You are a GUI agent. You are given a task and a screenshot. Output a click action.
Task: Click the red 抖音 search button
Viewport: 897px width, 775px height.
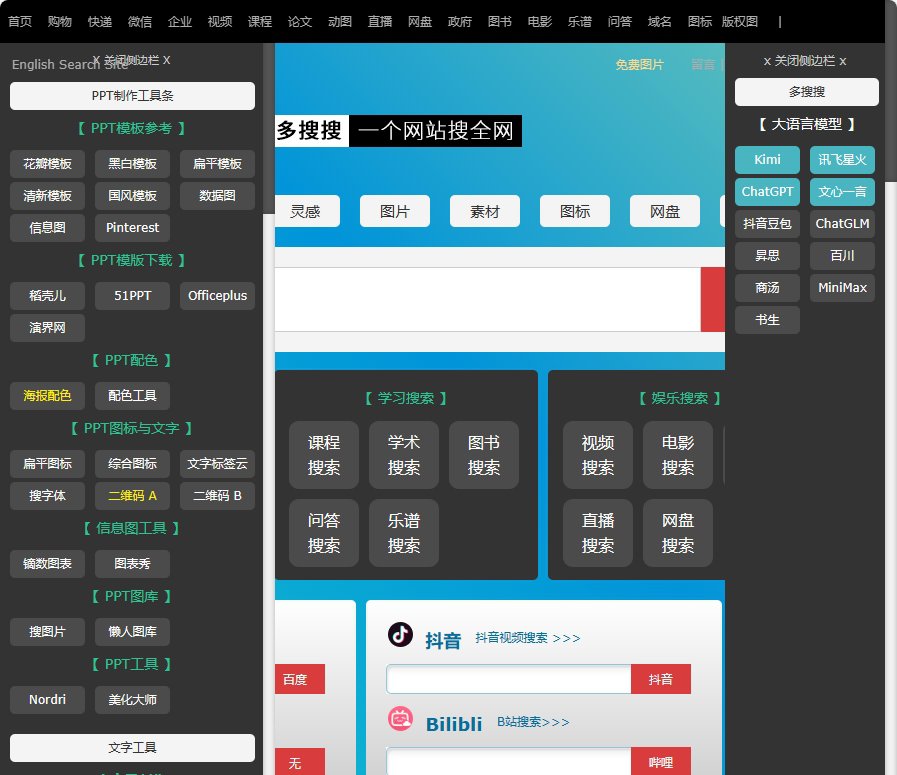click(x=661, y=679)
